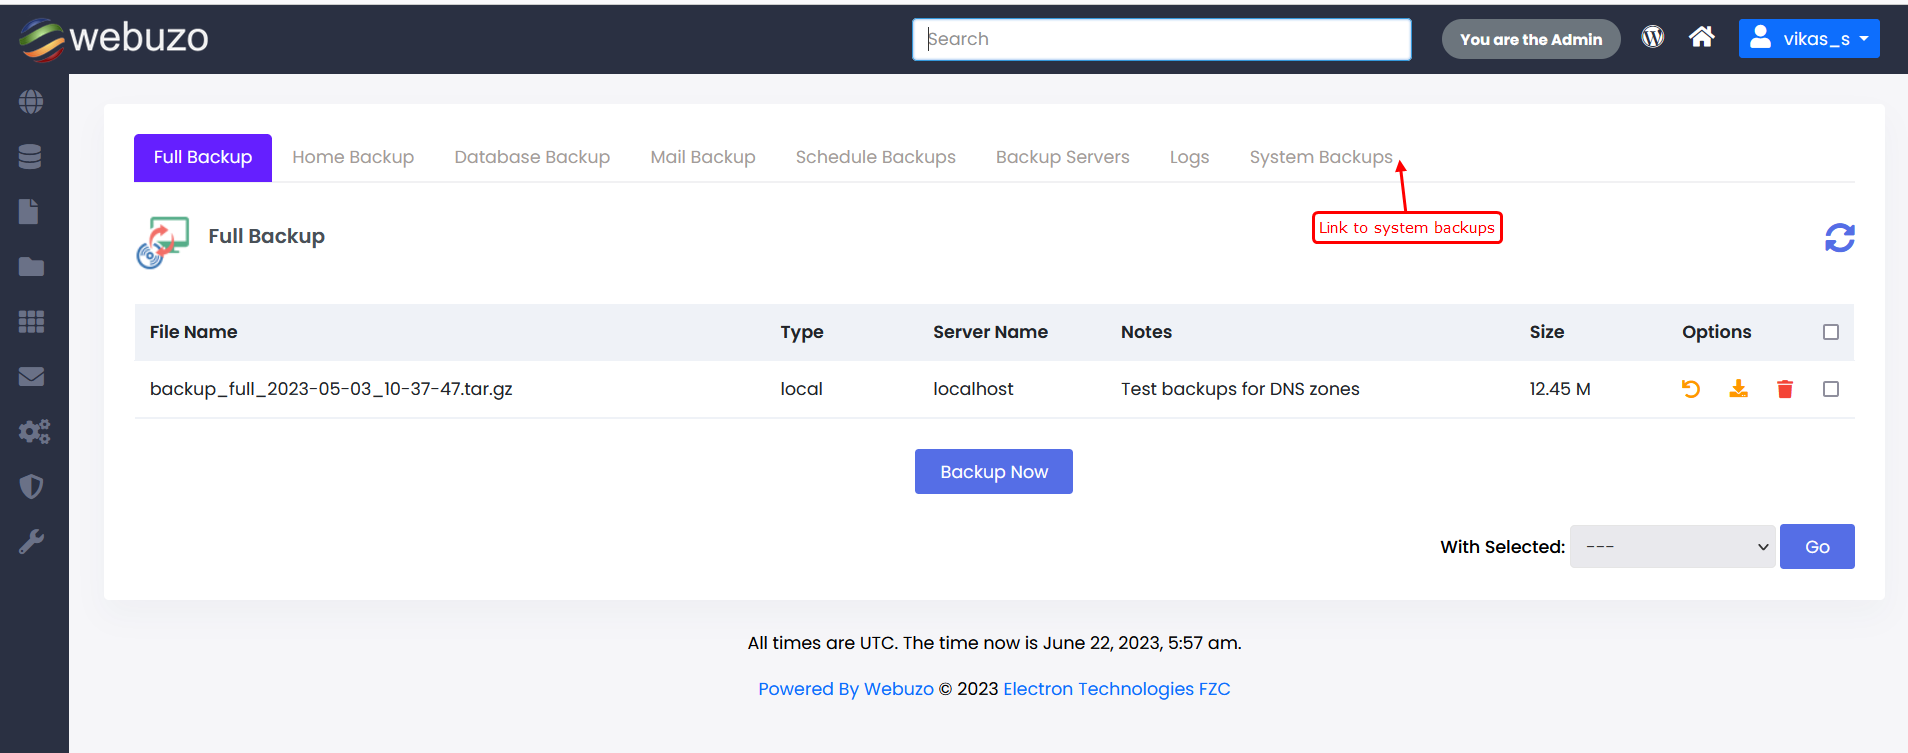Image resolution: width=1908 pixels, height=753 pixels.
Task: Check the box for backup_full row
Action: tap(1831, 389)
